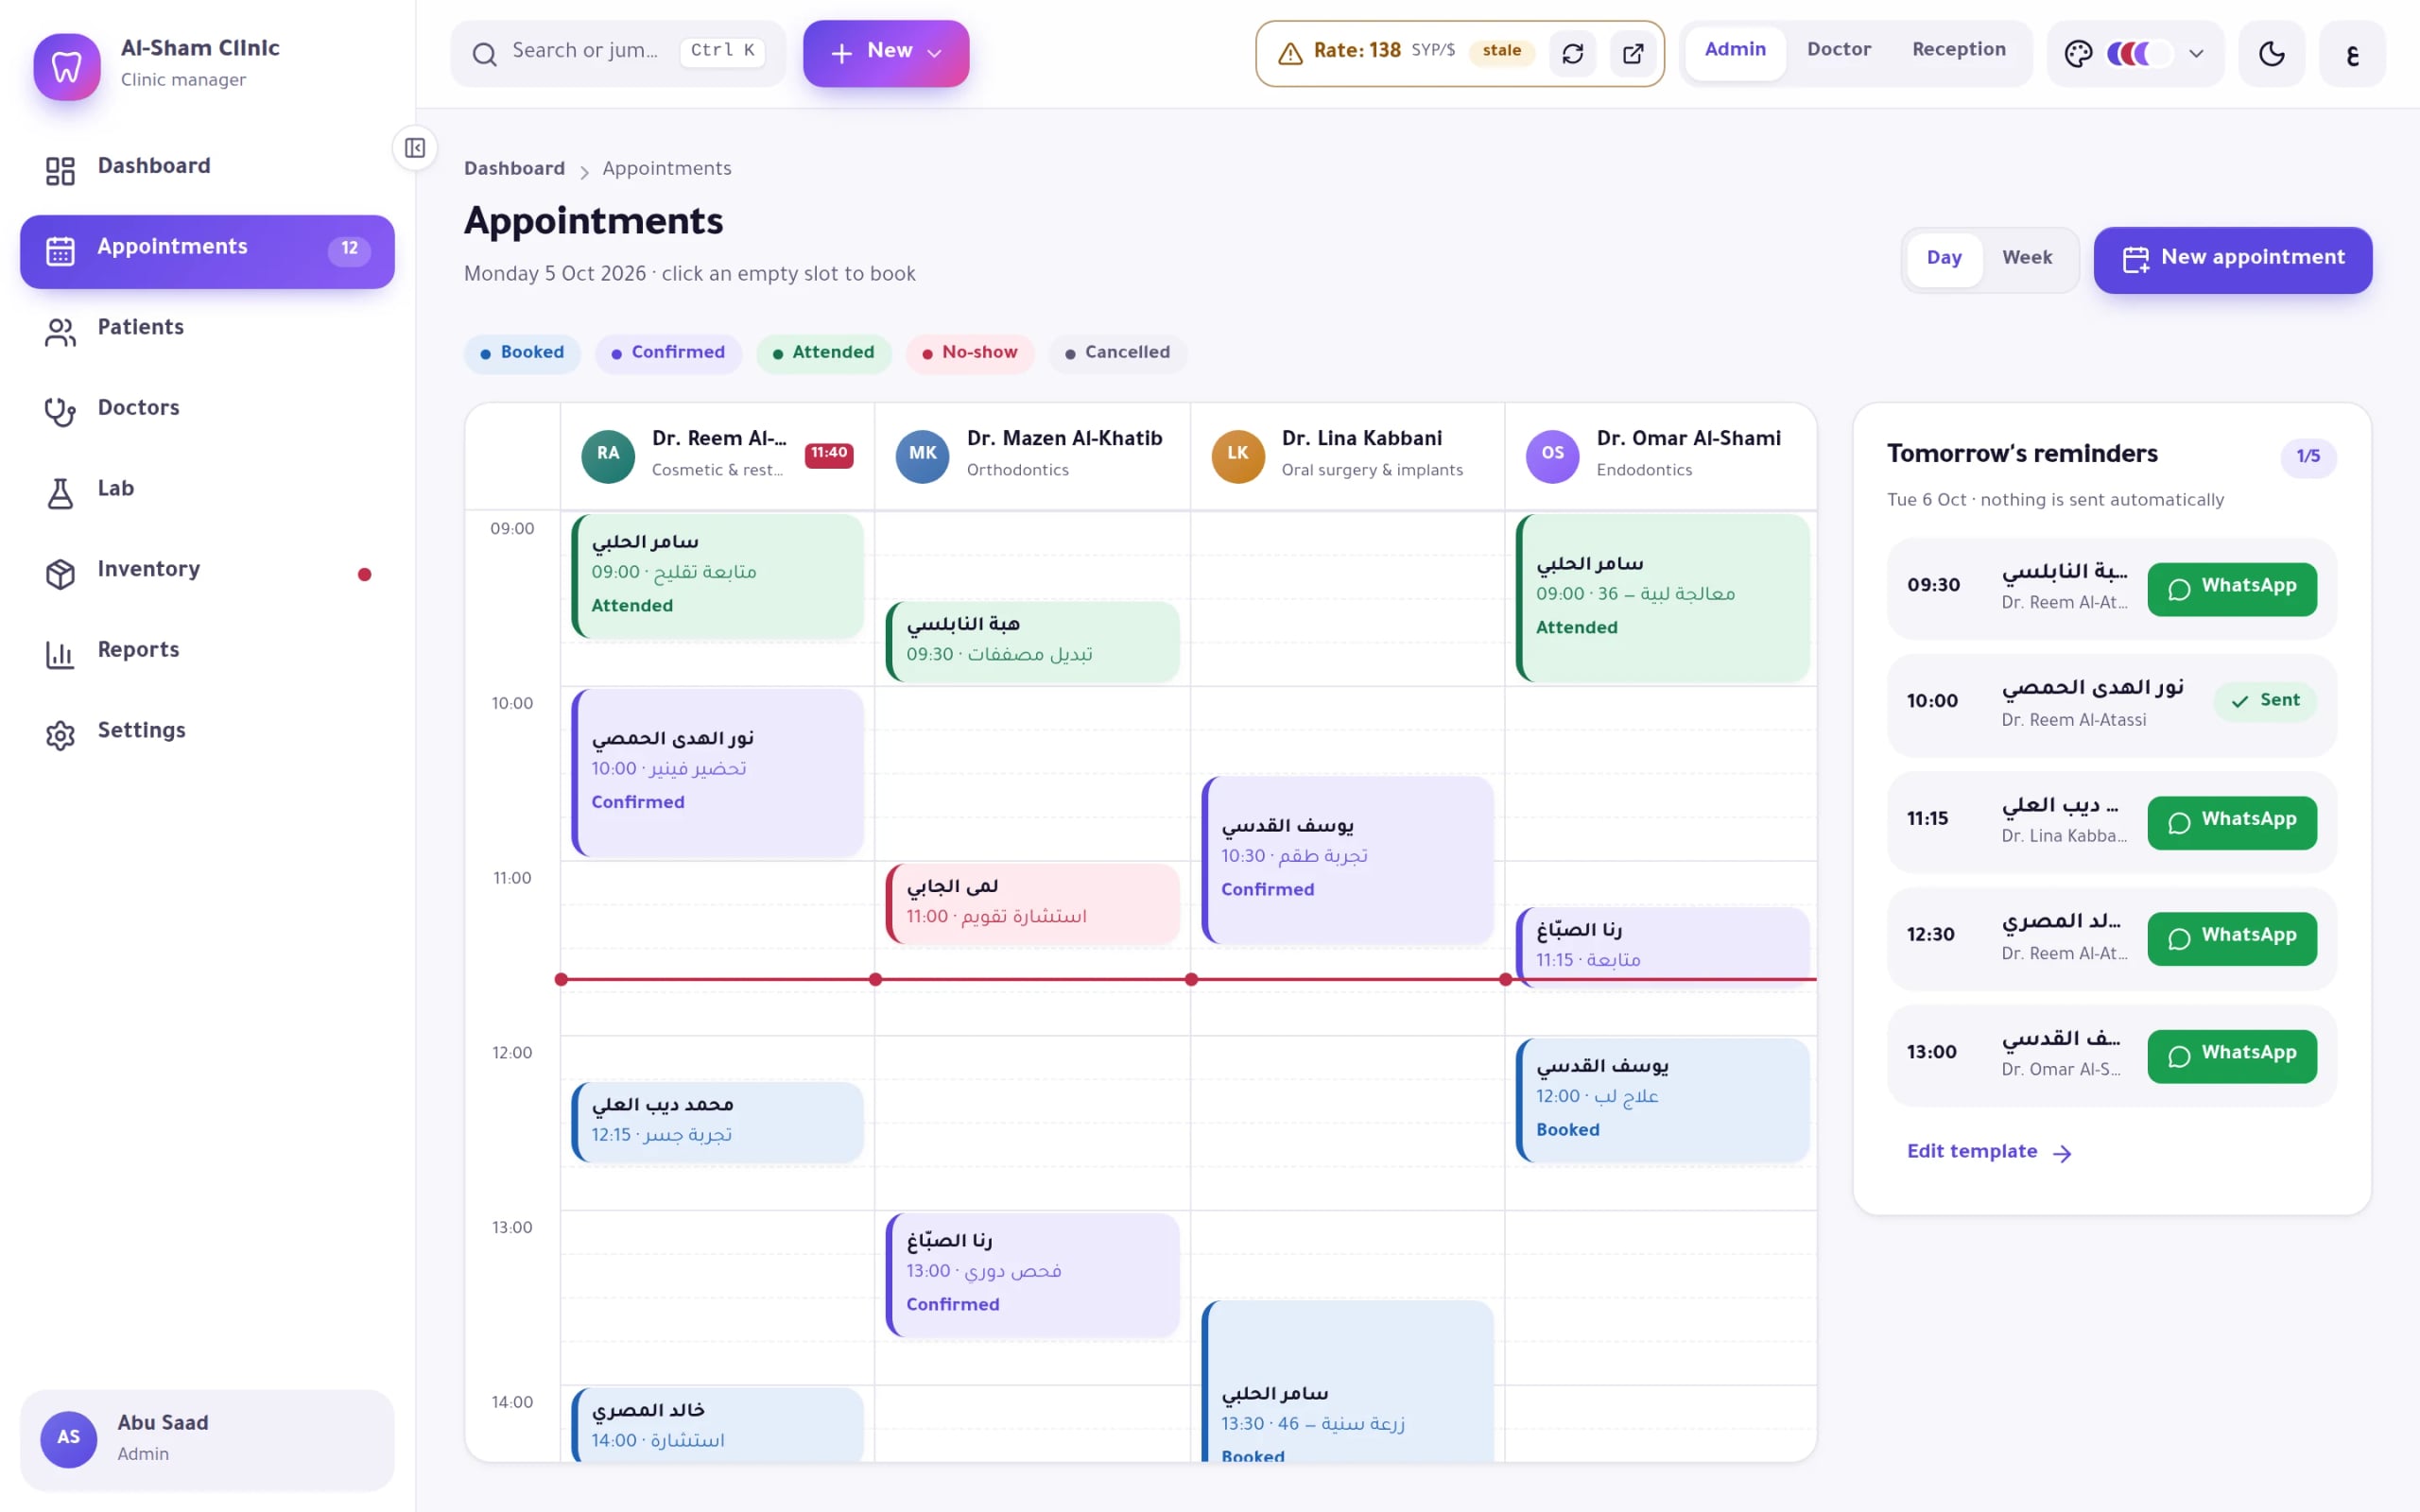Click the AS user avatar
2420x1512 pixels.
tap(68, 1439)
